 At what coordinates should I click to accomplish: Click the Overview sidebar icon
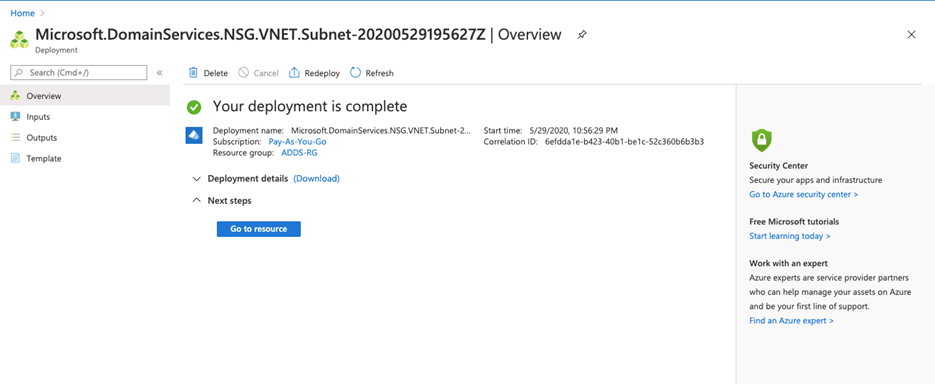point(16,95)
